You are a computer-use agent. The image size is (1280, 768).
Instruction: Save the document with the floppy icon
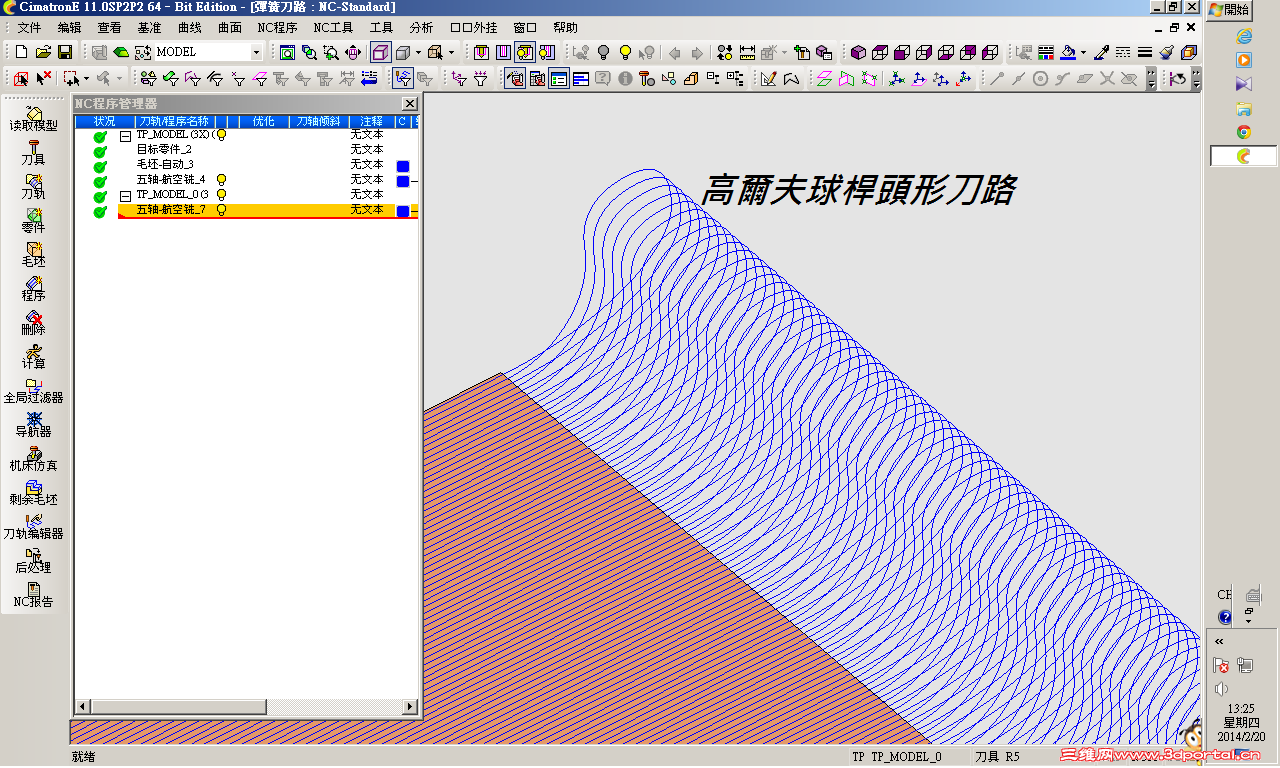coord(64,52)
